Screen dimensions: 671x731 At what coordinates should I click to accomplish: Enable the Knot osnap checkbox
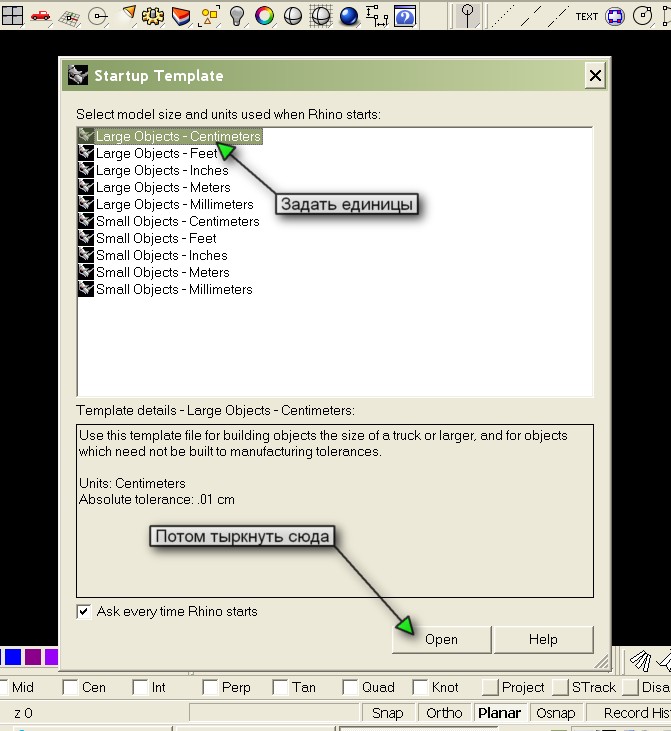pyautogui.click(x=420, y=687)
